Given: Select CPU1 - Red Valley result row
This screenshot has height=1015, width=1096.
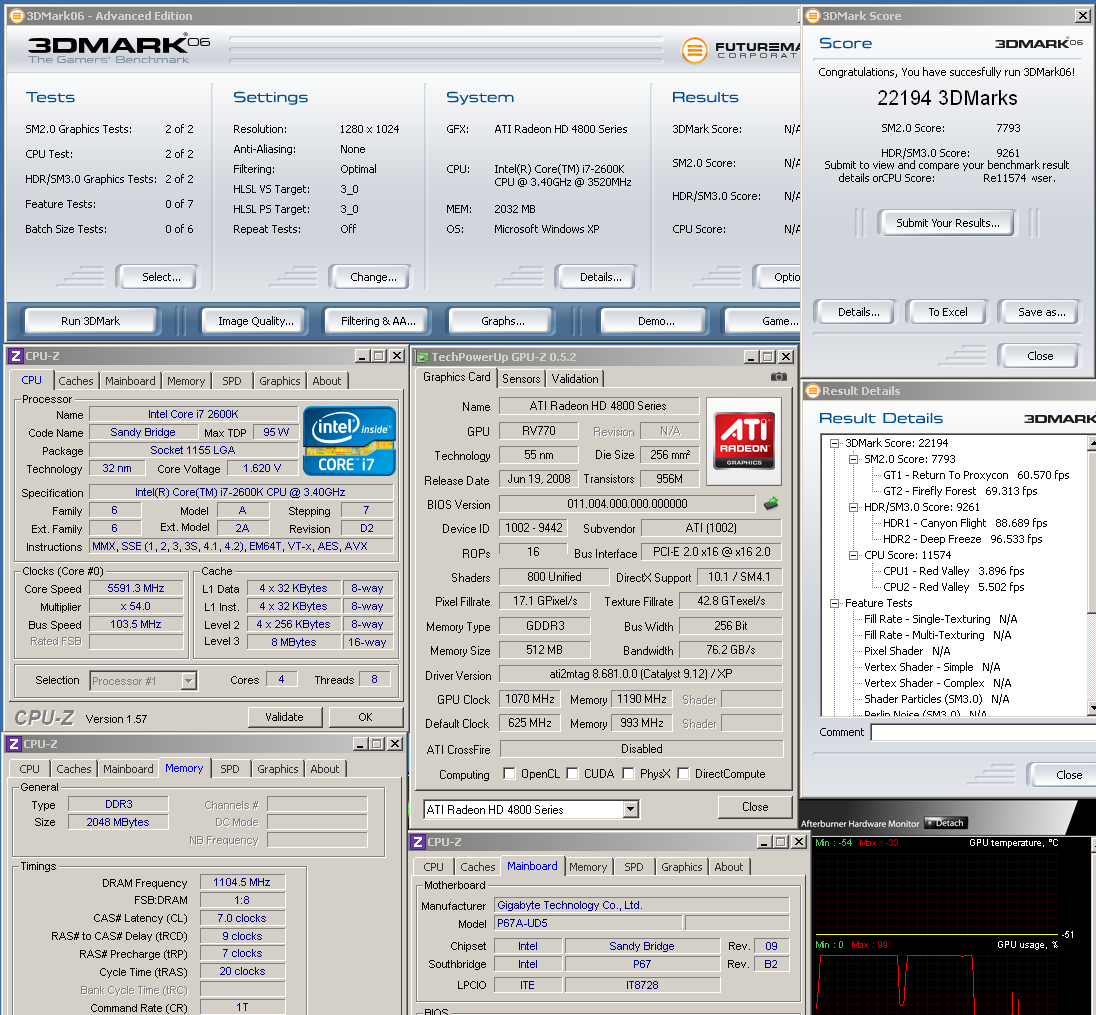Looking at the screenshot, I should click(x=953, y=571).
